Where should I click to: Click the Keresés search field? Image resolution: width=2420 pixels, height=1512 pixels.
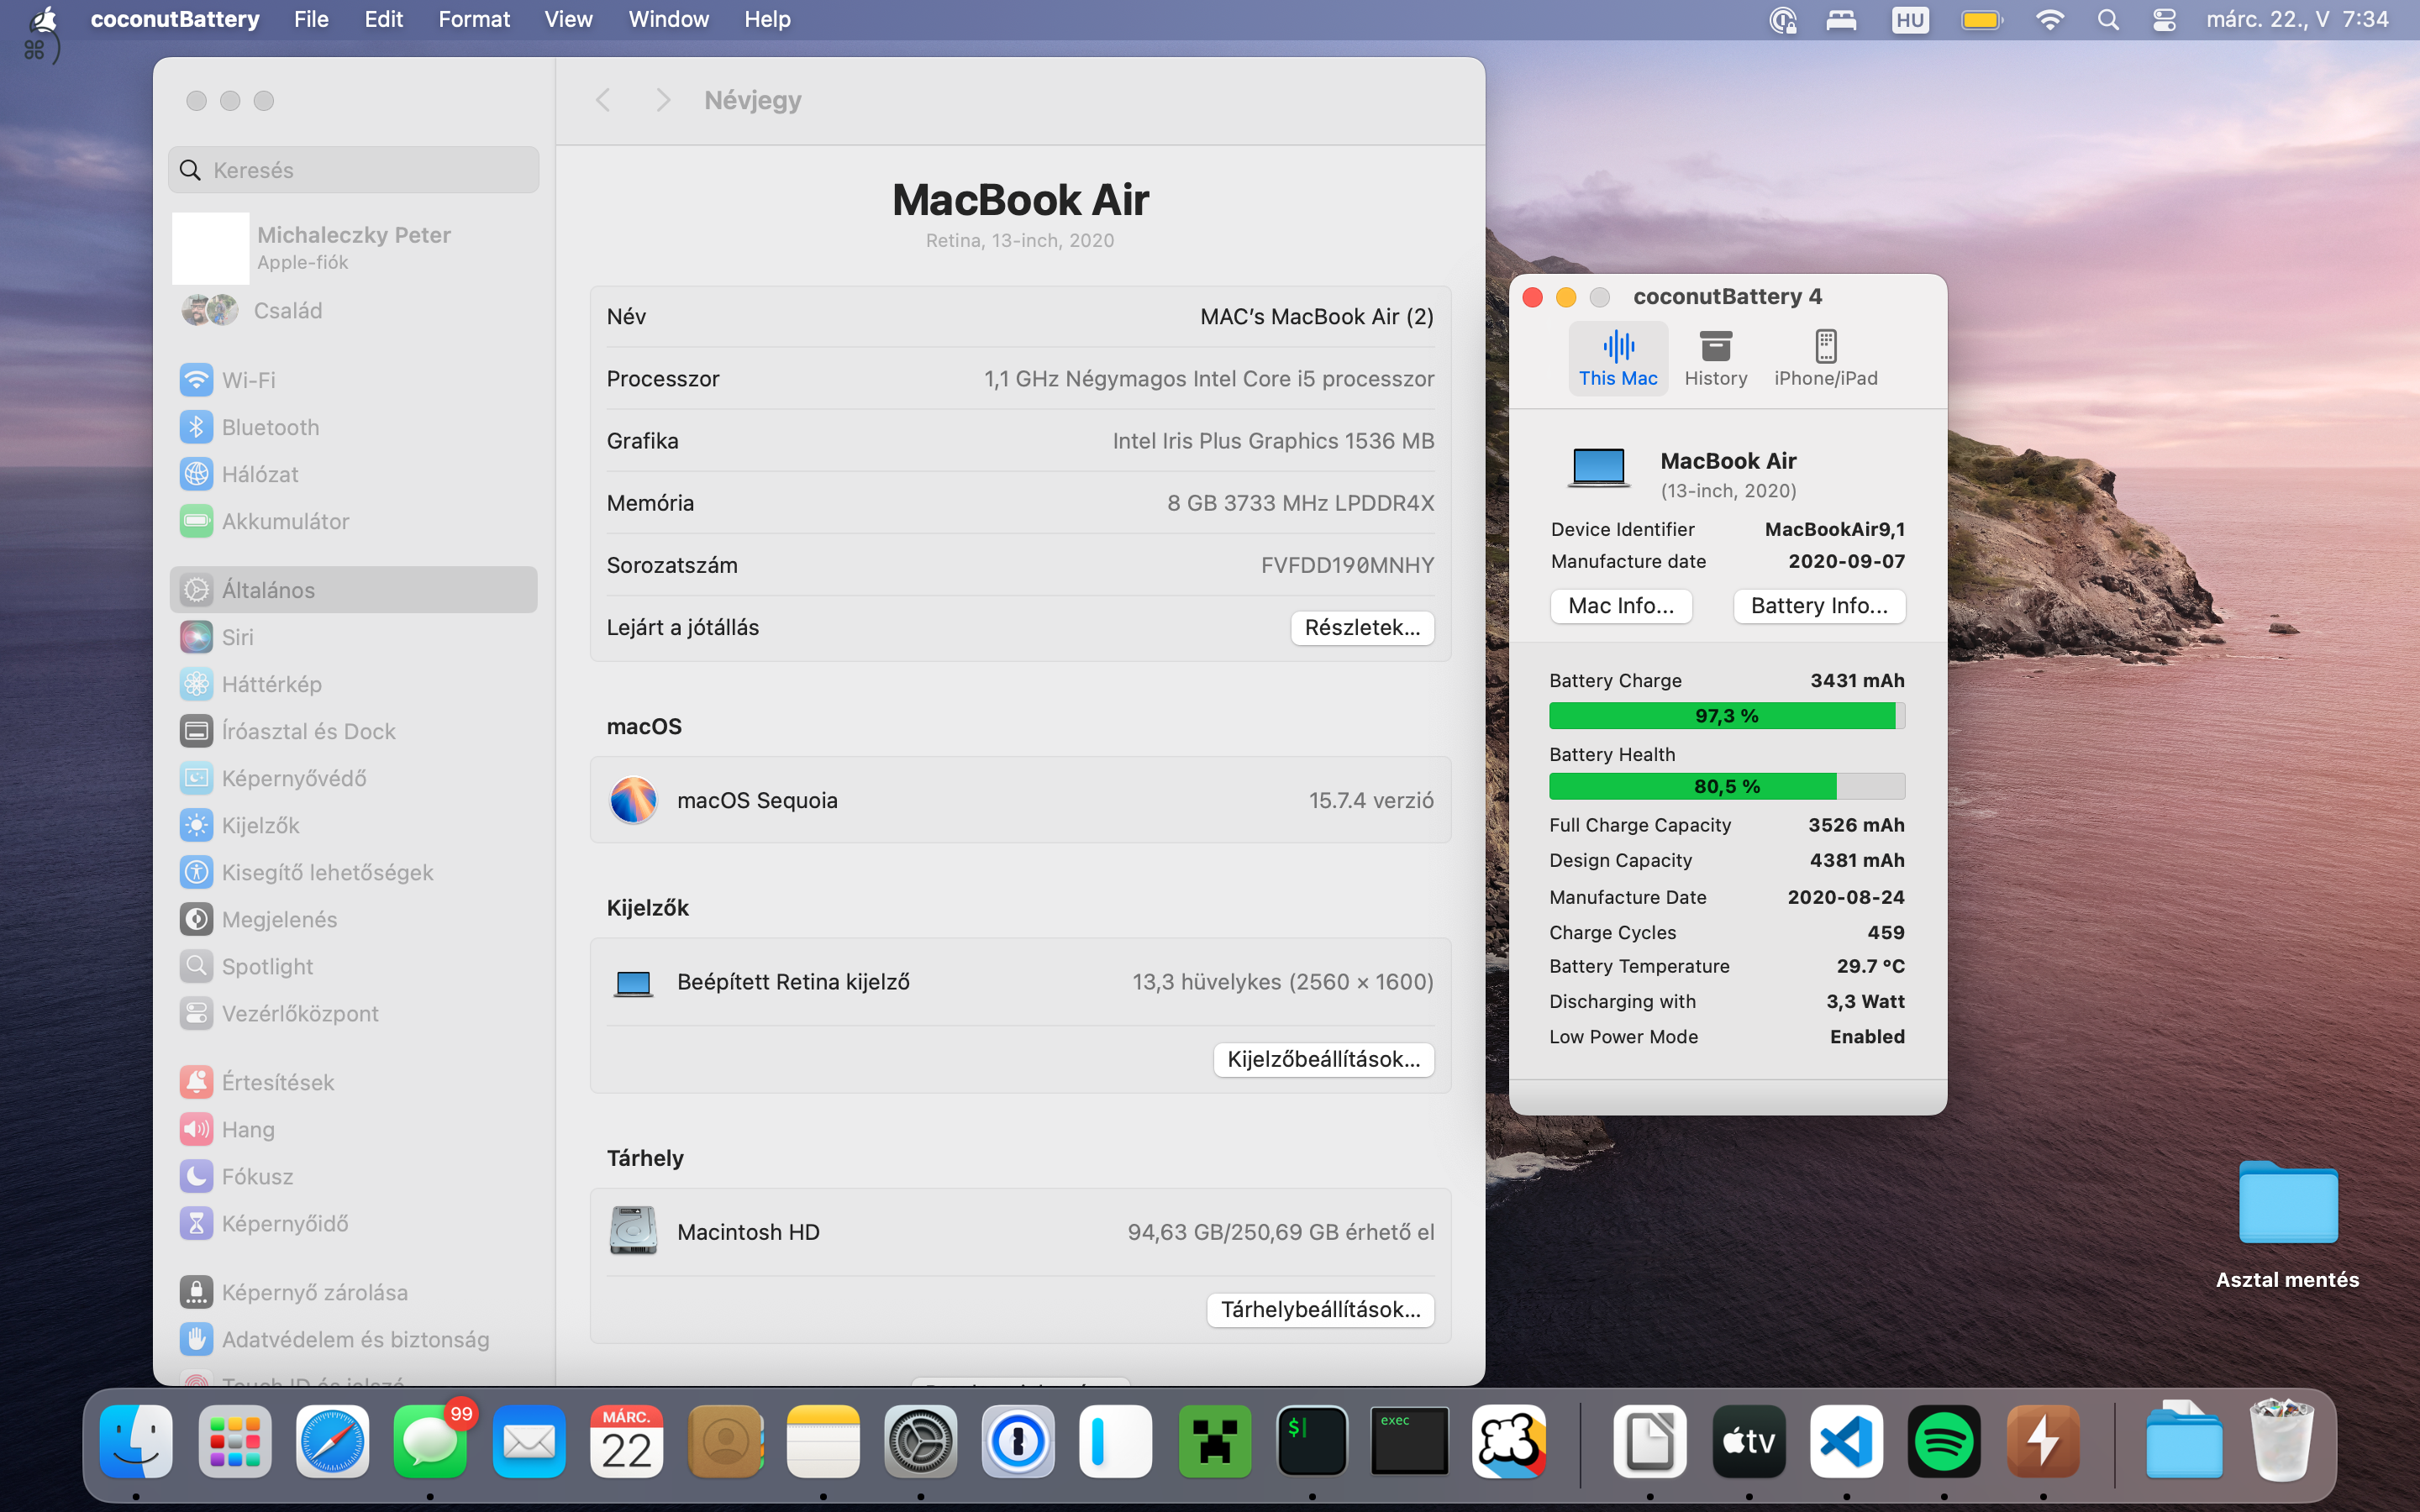(x=352, y=169)
